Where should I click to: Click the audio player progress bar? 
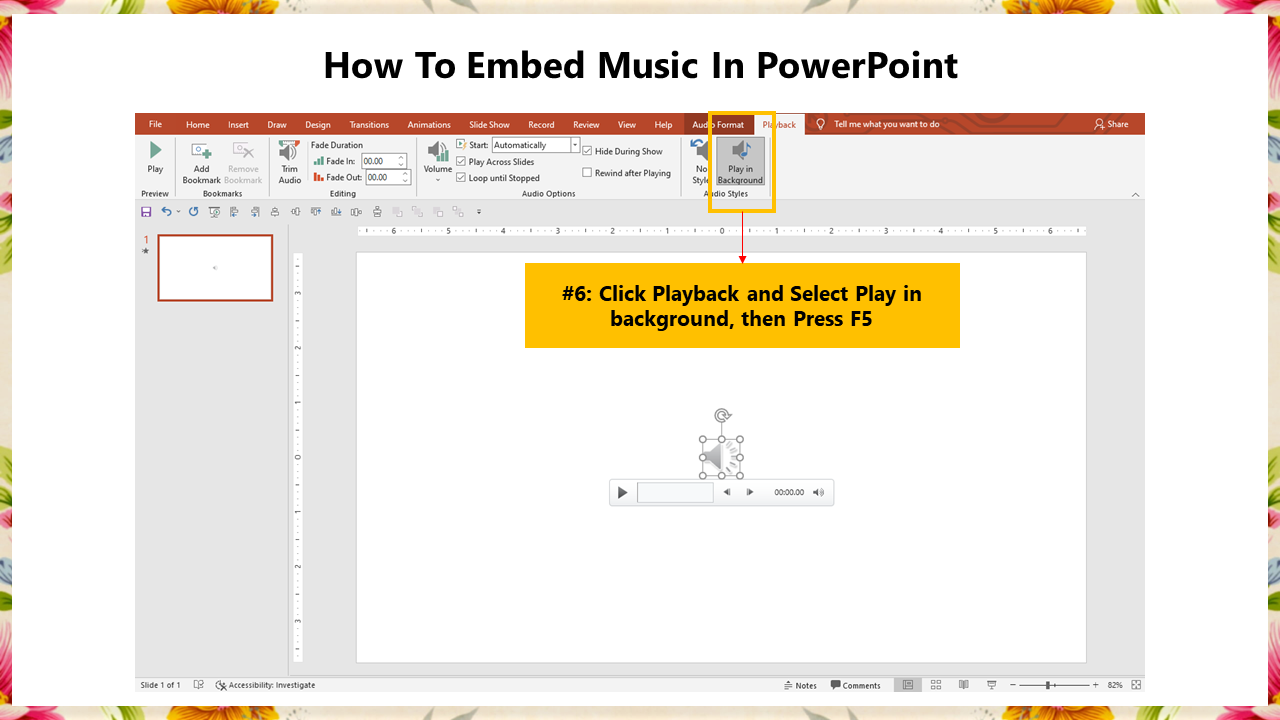[675, 492]
